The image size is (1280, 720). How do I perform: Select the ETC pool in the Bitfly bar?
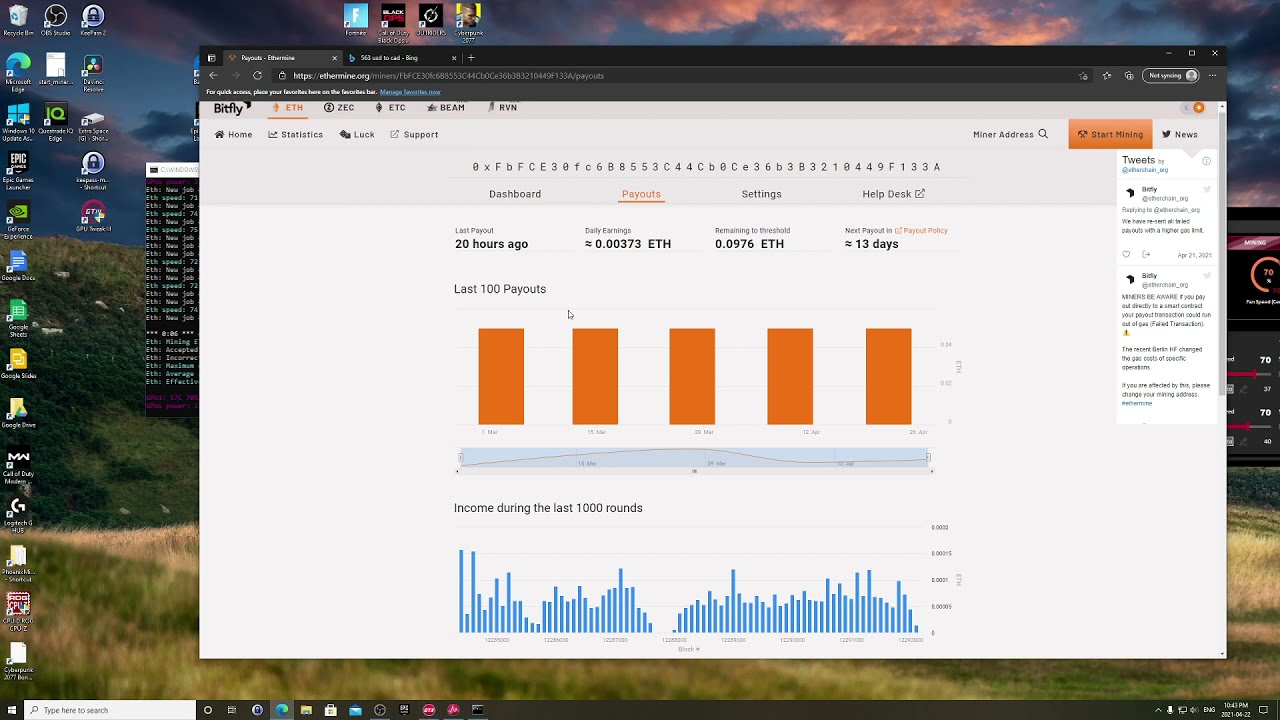tap(390, 107)
